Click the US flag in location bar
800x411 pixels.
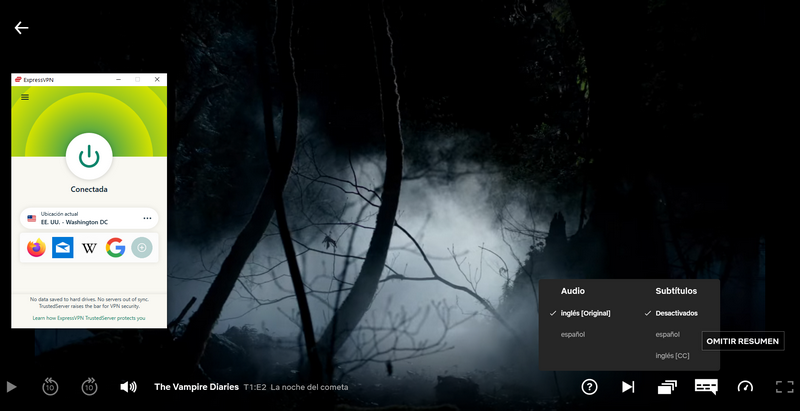coord(32,218)
